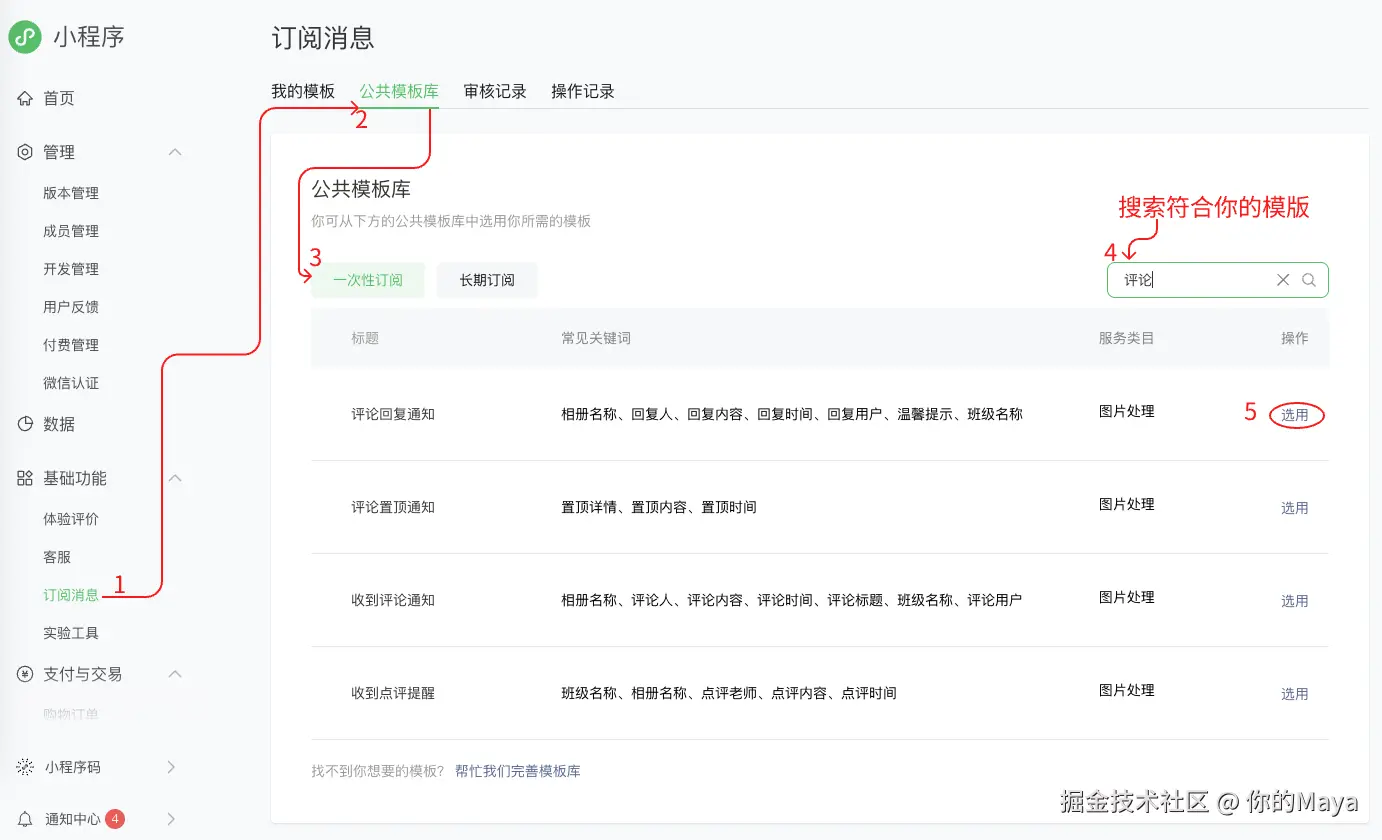Open 数据 in the sidebar

59,424
